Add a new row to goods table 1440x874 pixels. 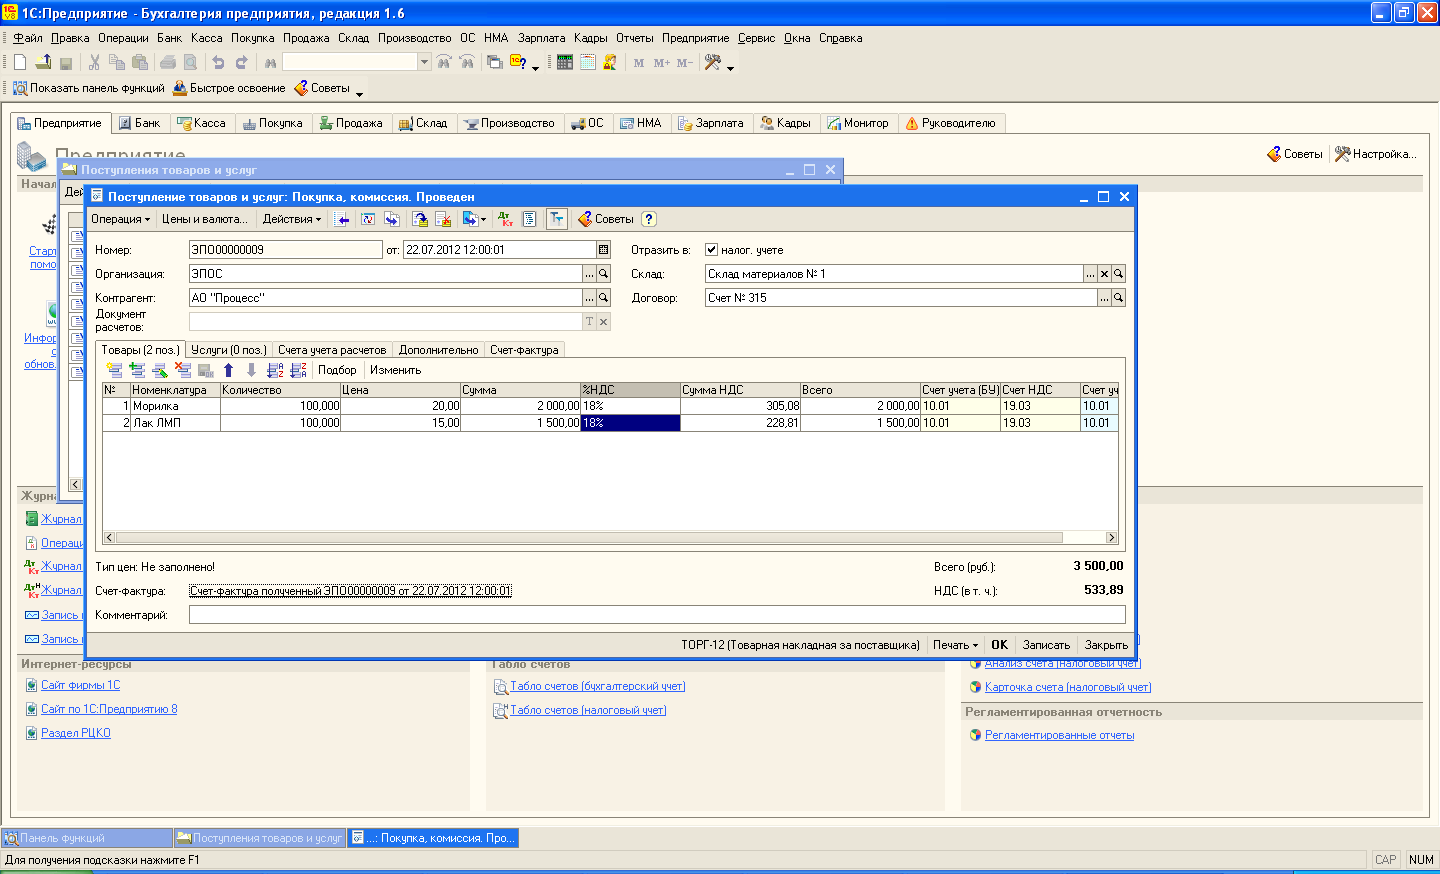click(114, 370)
